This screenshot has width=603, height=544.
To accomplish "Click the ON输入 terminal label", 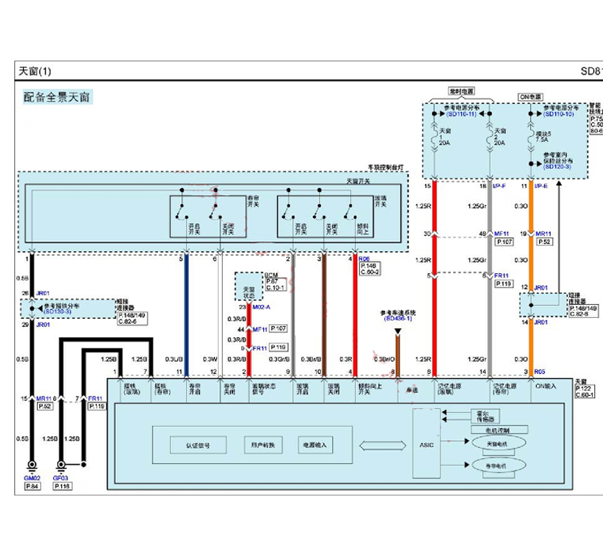I will pyautogui.click(x=546, y=386).
